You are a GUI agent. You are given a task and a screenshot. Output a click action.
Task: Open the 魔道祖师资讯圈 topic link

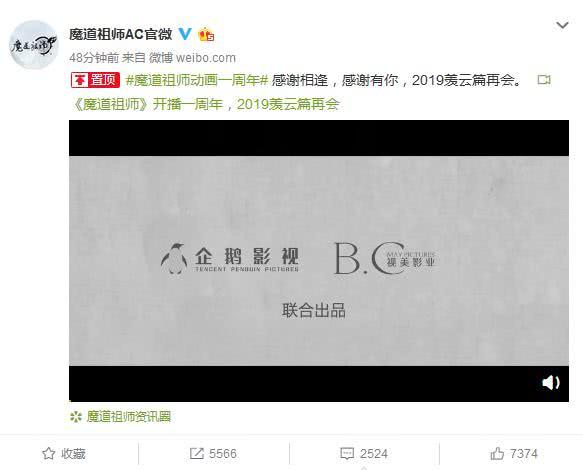click(129, 416)
